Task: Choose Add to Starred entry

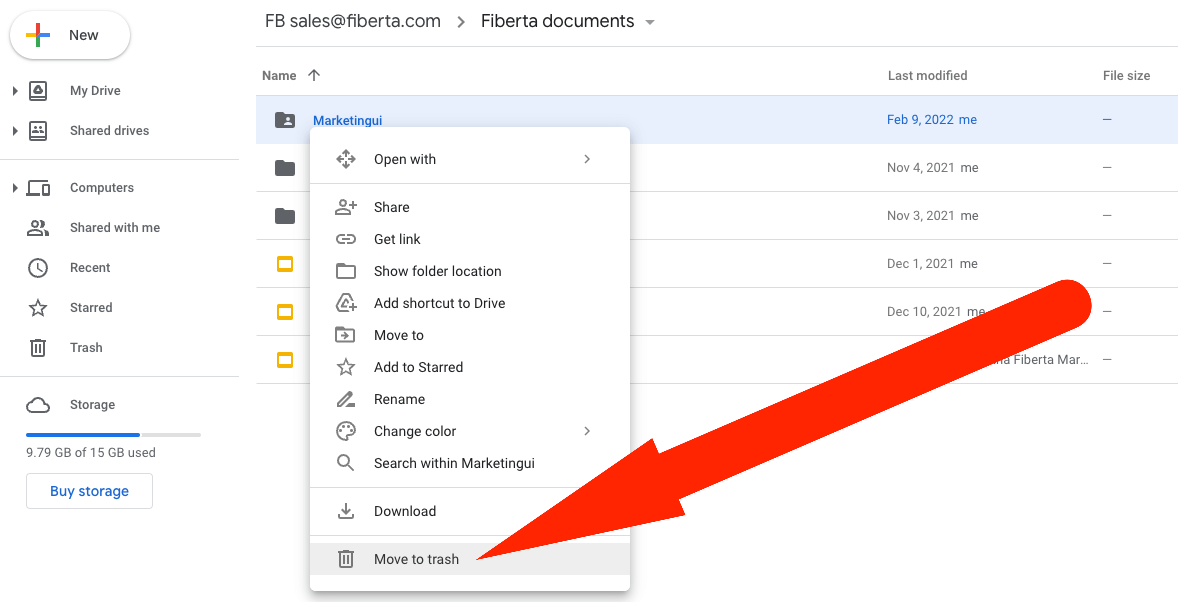Action: (x=470, y=368)
